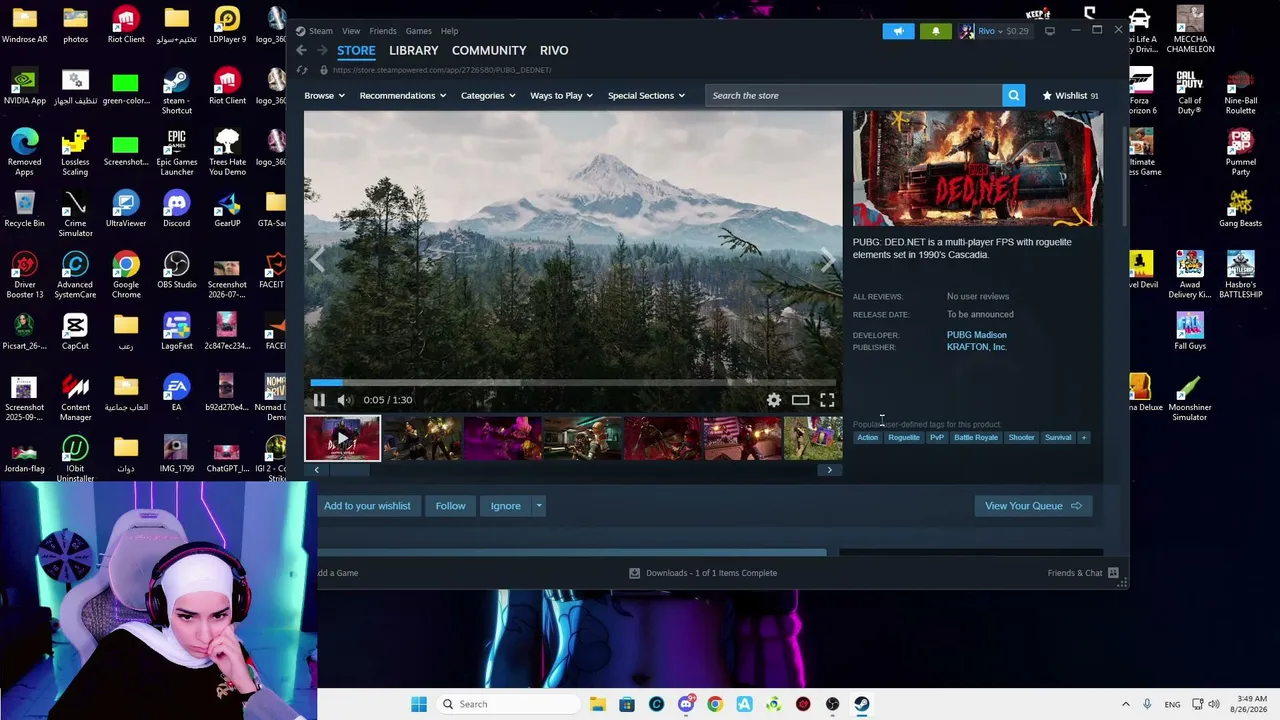Reload the Steam store page
This screenshot has width=1280, height=720.
click(302, 70)
